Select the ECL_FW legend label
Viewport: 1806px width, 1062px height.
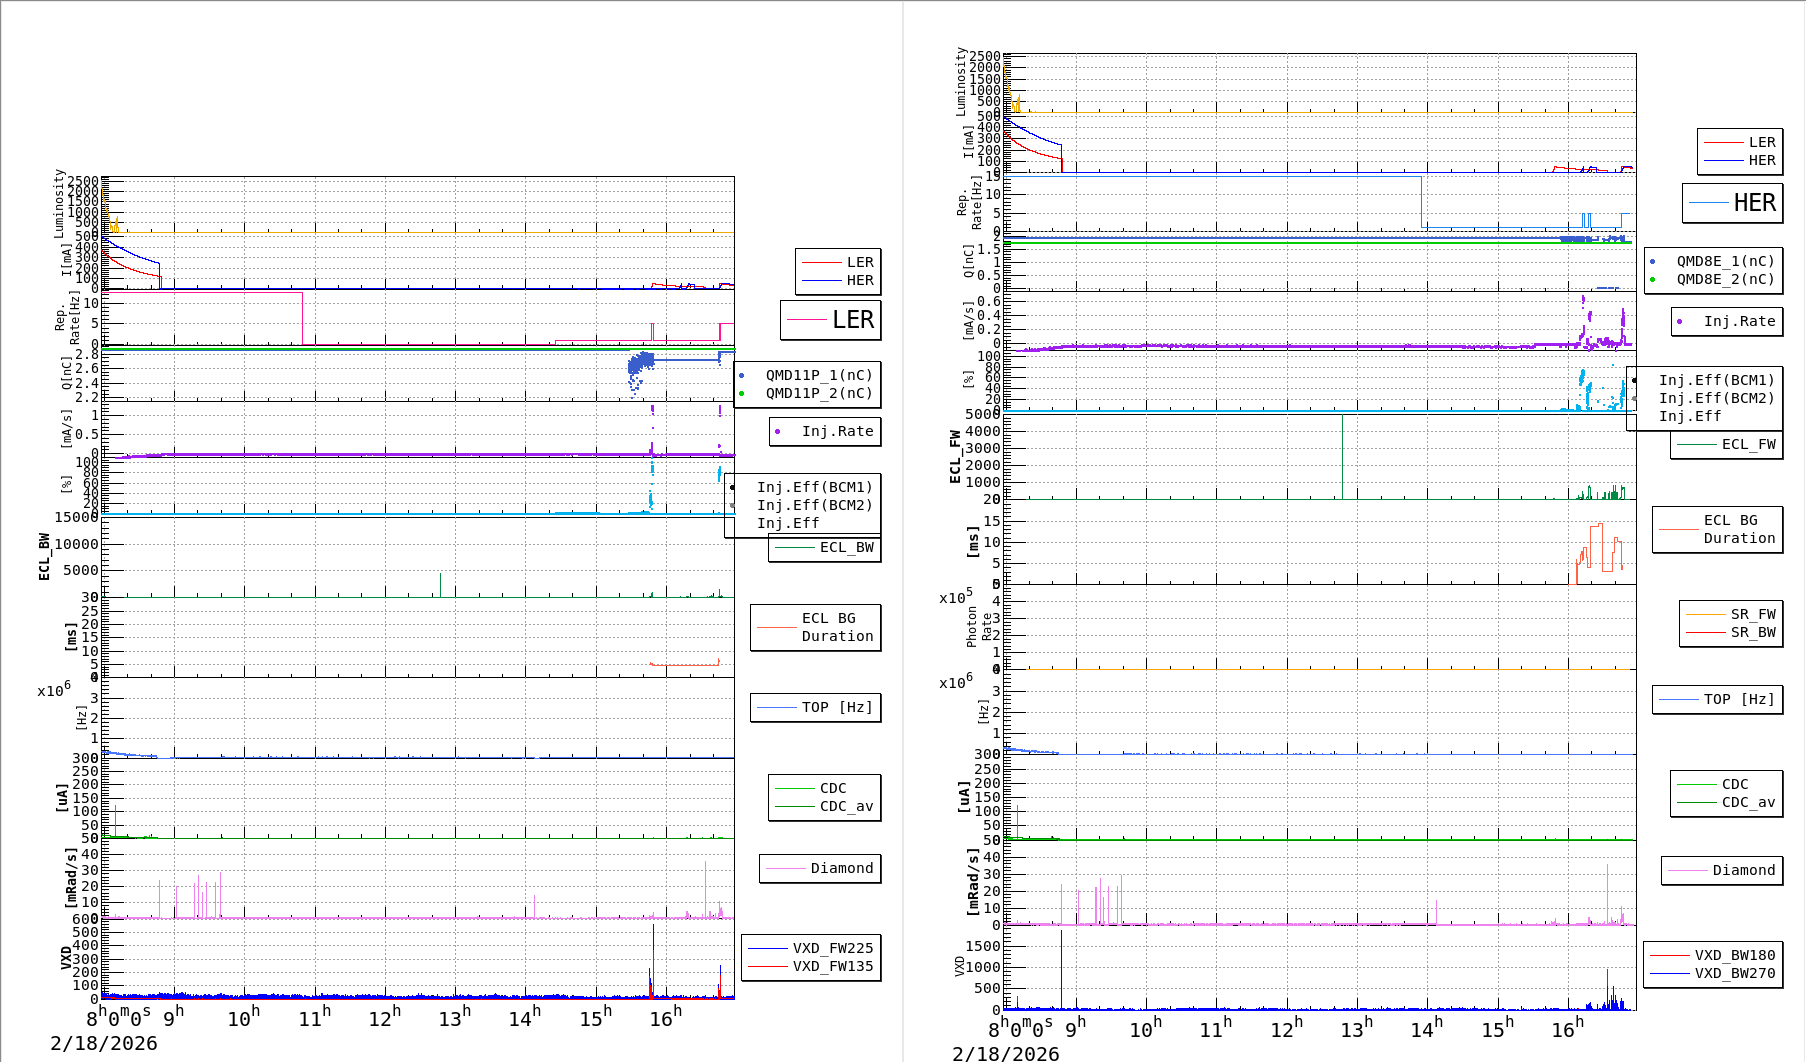pyautogui.click(x=1748, y=444)
